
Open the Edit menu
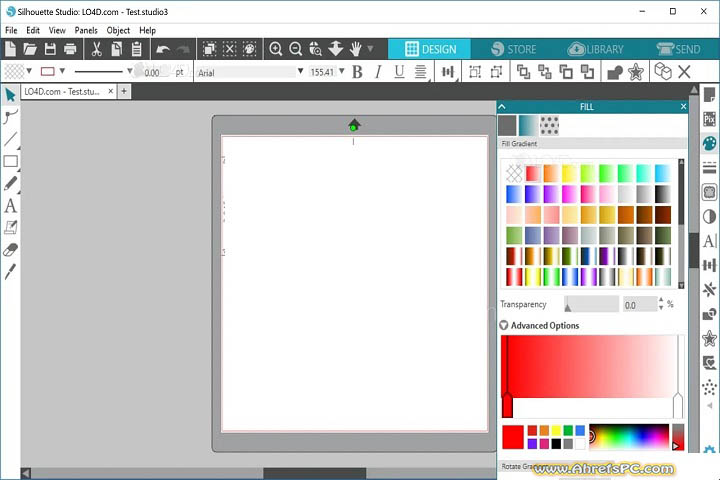point(33,30)
